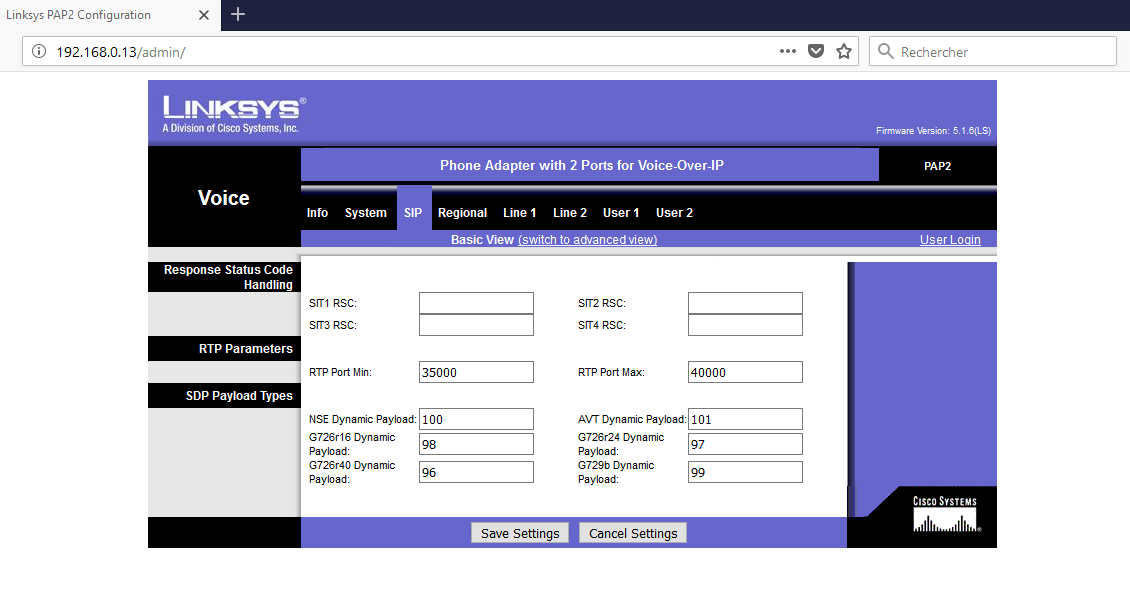The width and height of the screenshot is (1130, 592).
Task: Open a new browser tab with plus icon
Action: tap(237, 14)
